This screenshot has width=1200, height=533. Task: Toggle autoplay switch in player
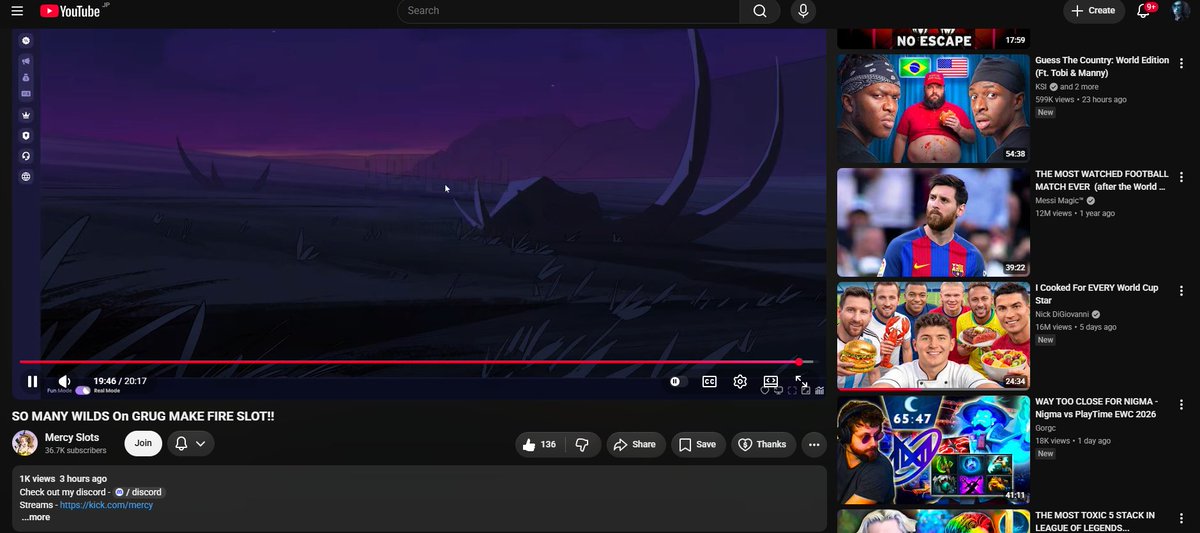pyautogui.click(x=678, y=381)
